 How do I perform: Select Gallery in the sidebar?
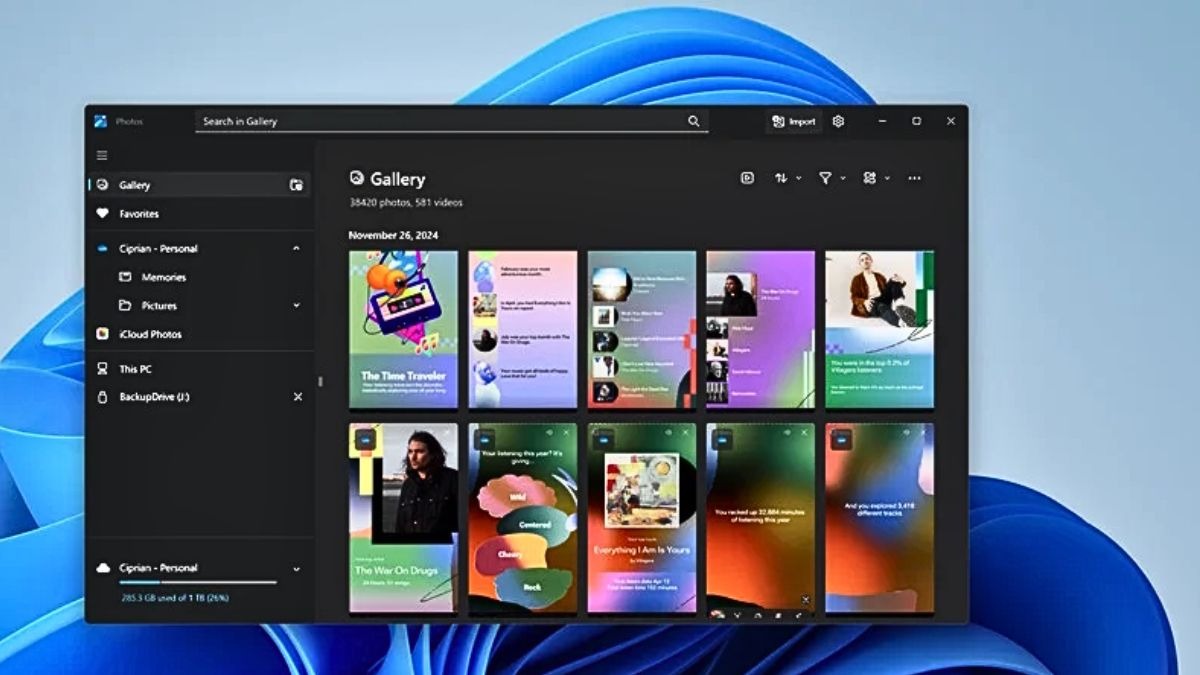[x=199, y=185]
